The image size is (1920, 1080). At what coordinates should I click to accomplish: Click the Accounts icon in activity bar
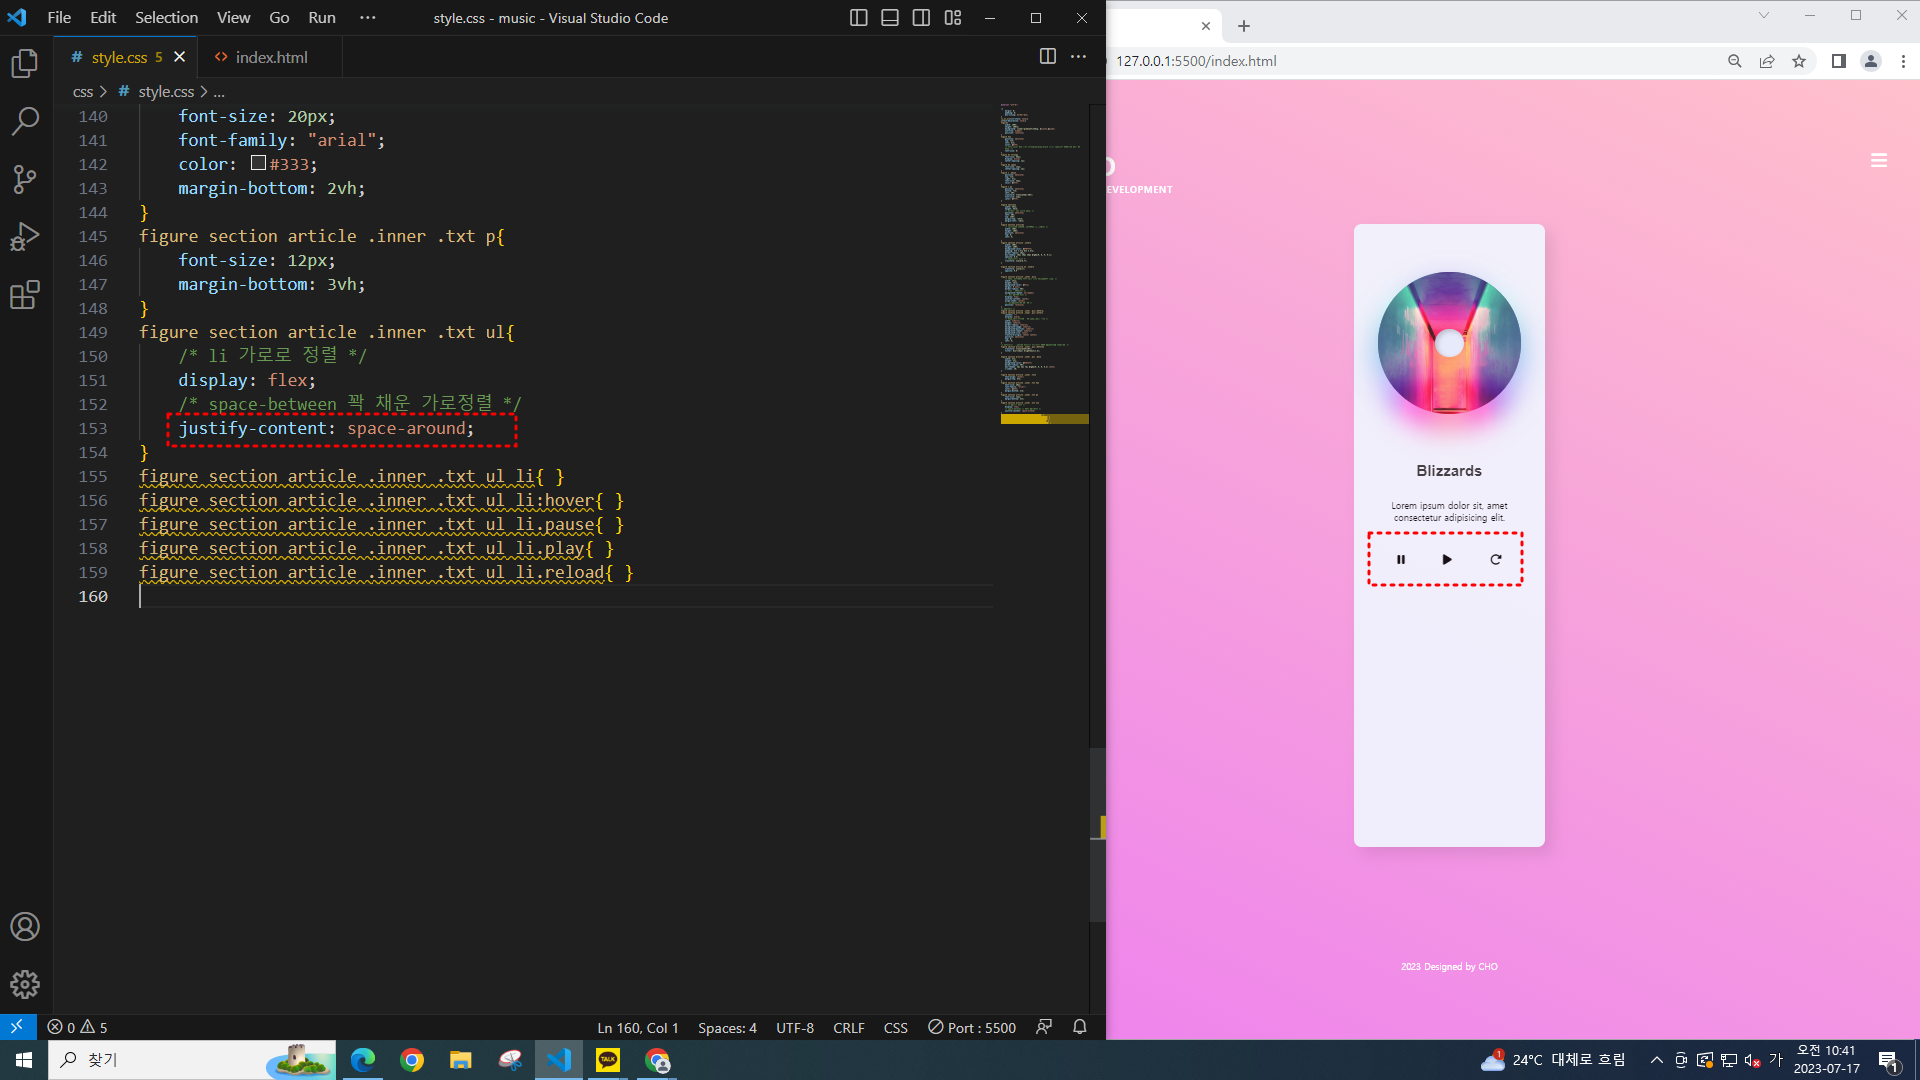(x=25, y=926)
